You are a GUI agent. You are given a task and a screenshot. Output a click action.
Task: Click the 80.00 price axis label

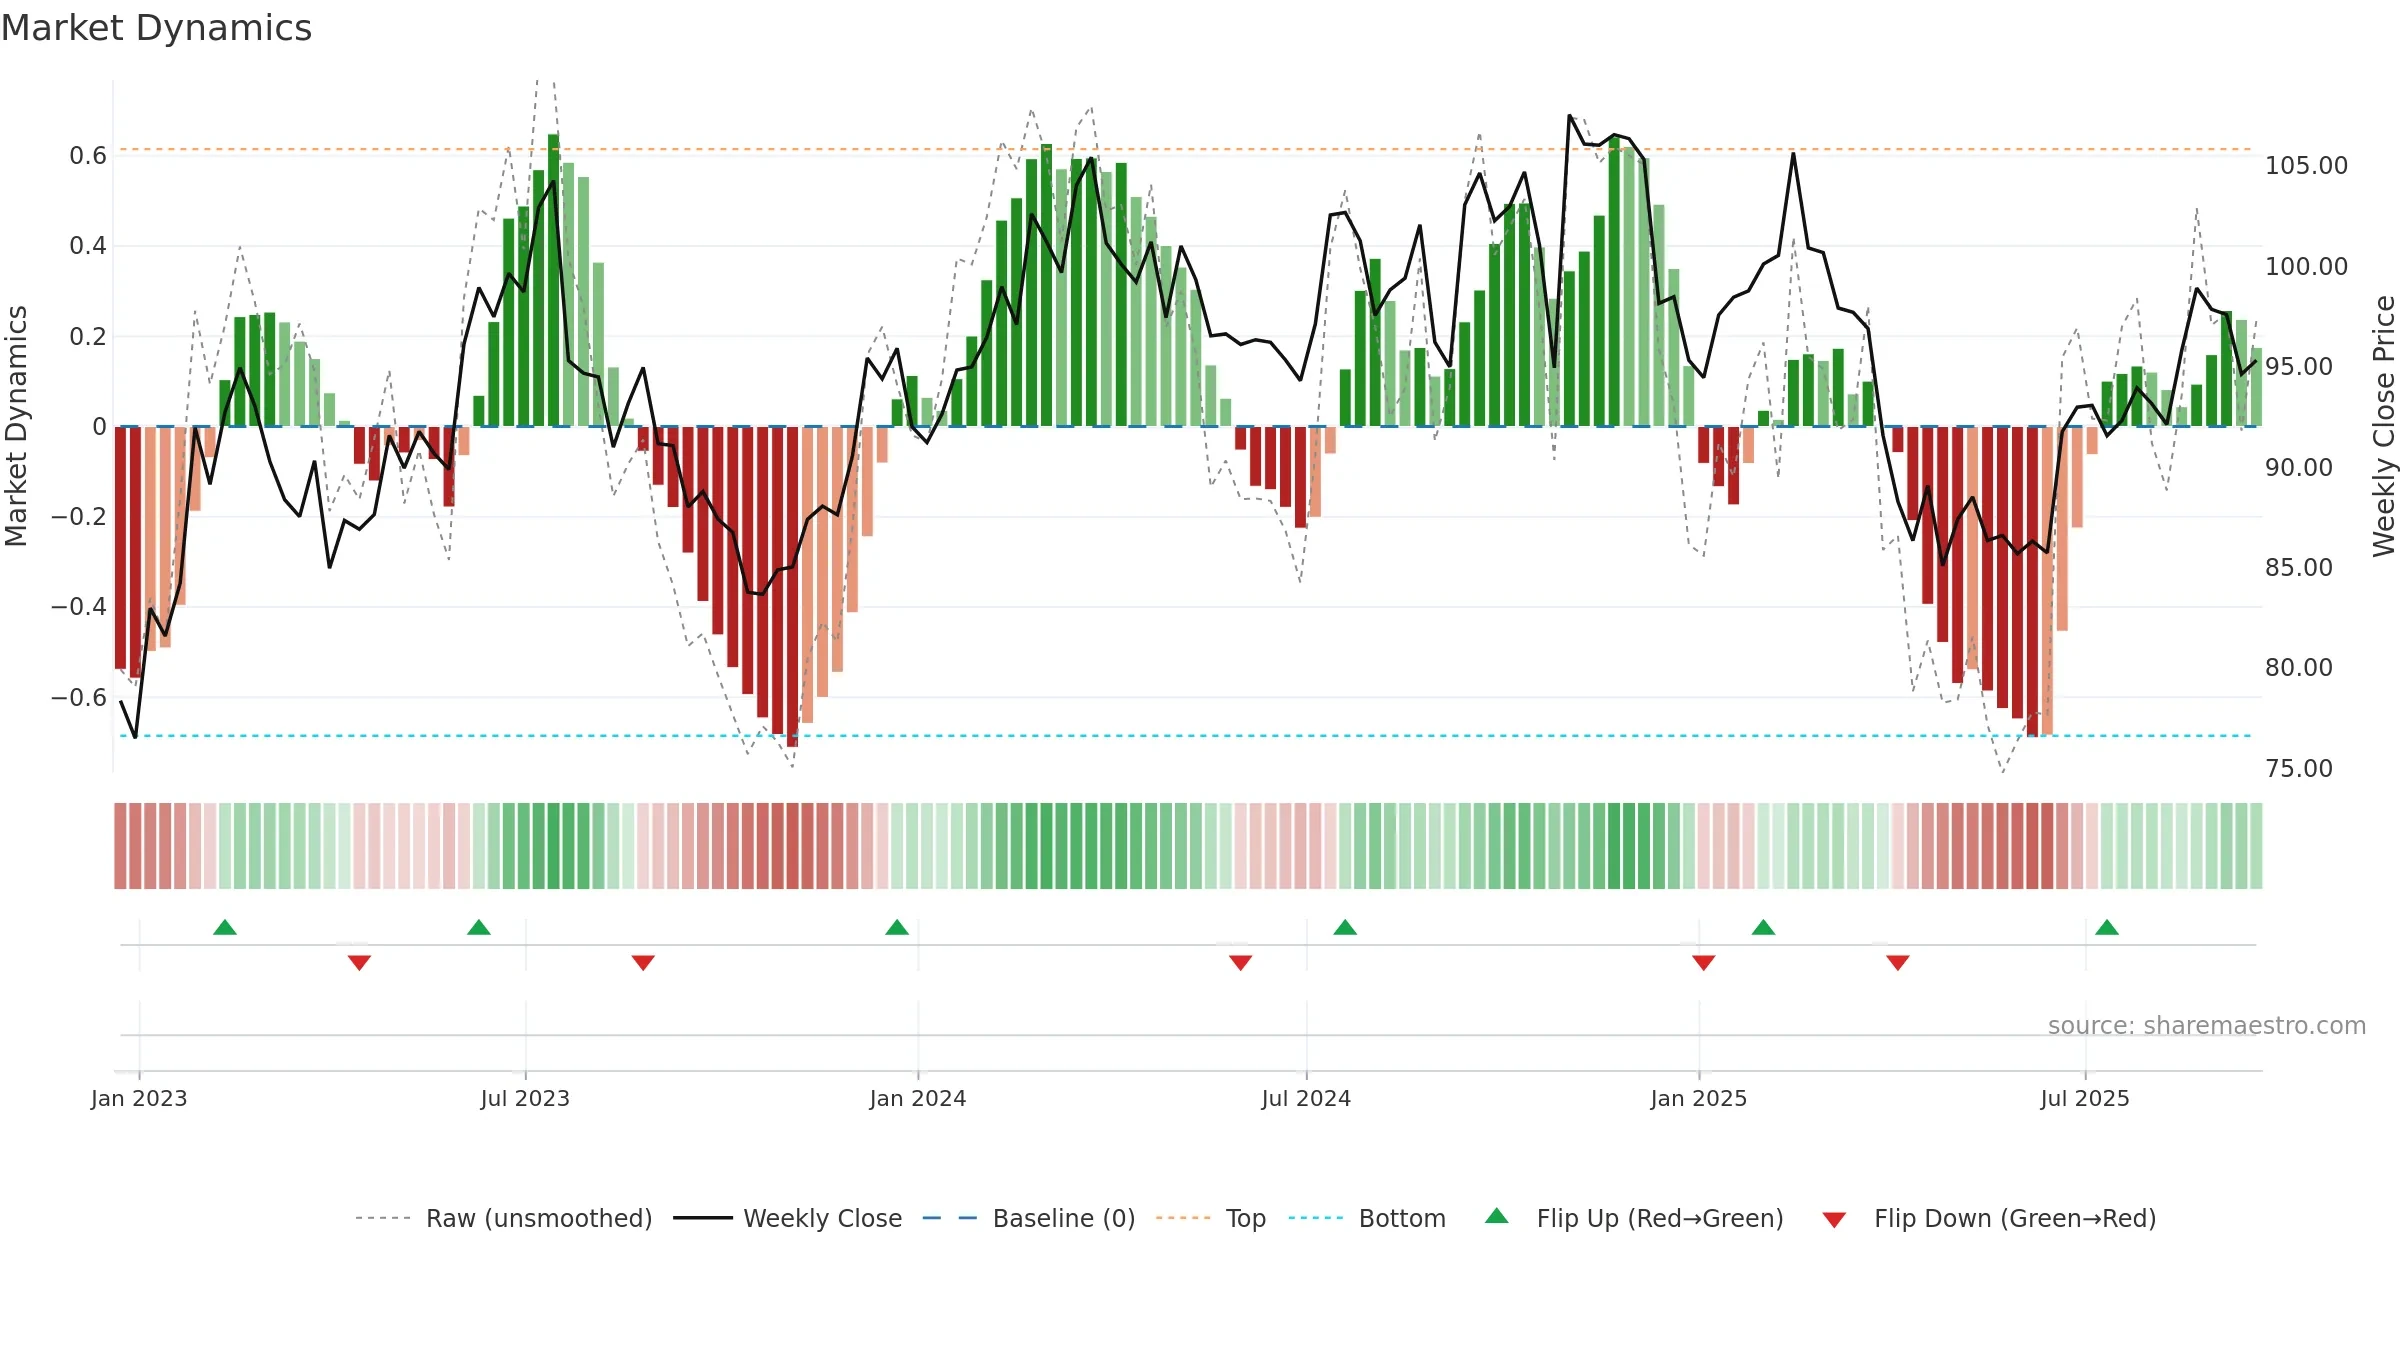2299,667
